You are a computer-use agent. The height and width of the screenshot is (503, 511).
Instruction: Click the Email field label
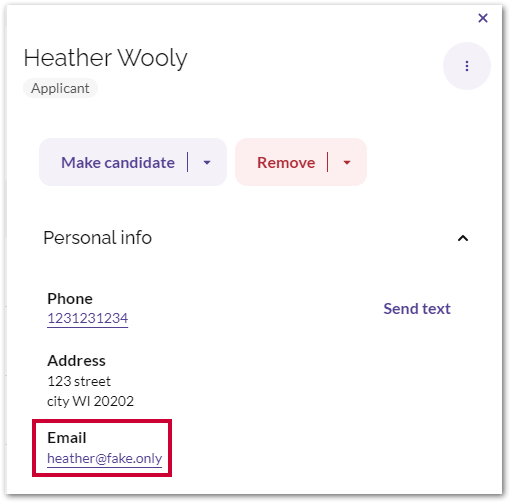pos(67,437)
